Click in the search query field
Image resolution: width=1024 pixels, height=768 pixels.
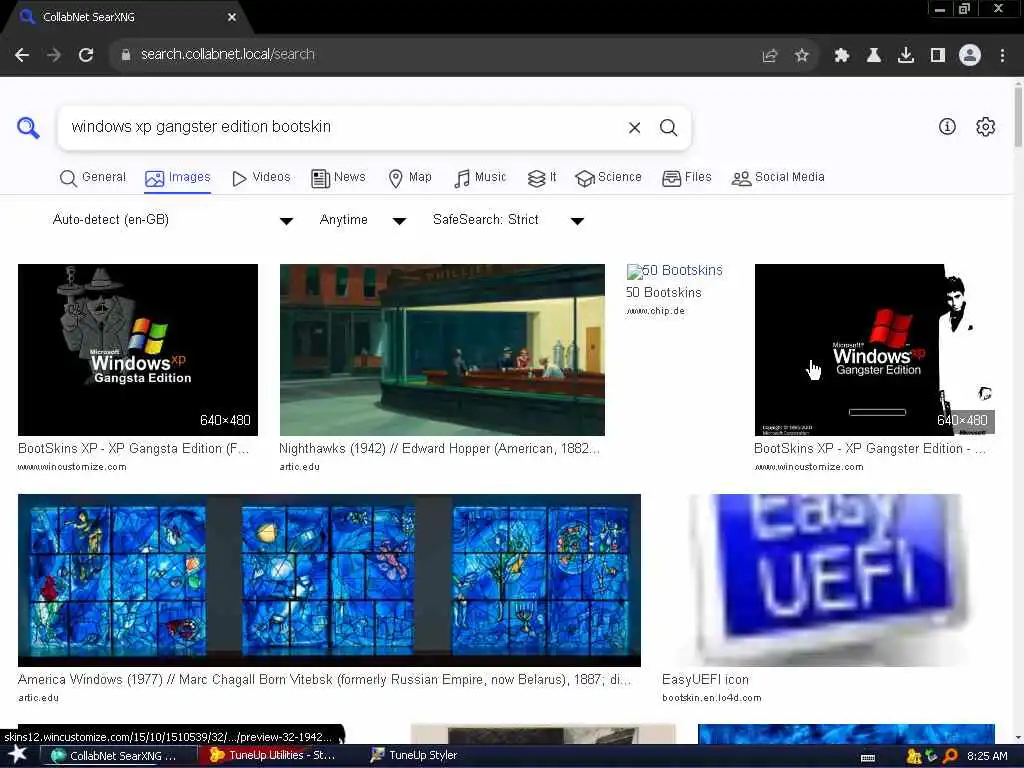(343, 127)
